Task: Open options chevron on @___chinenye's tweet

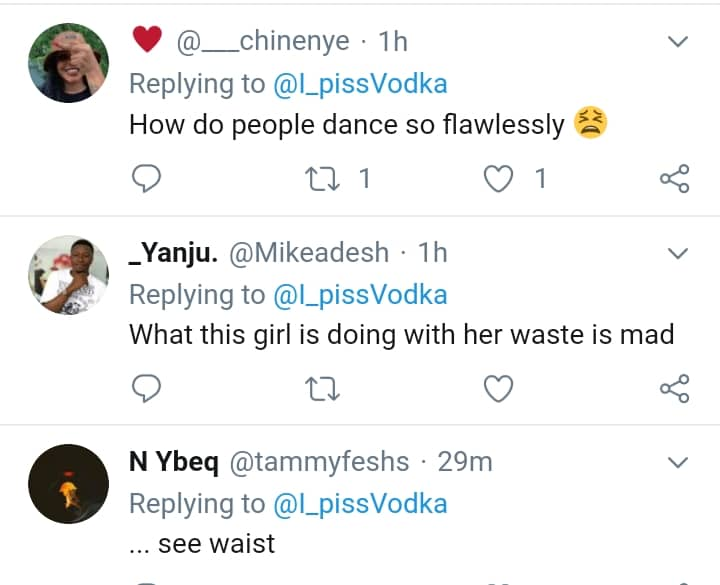Action: tap(678, 42)
